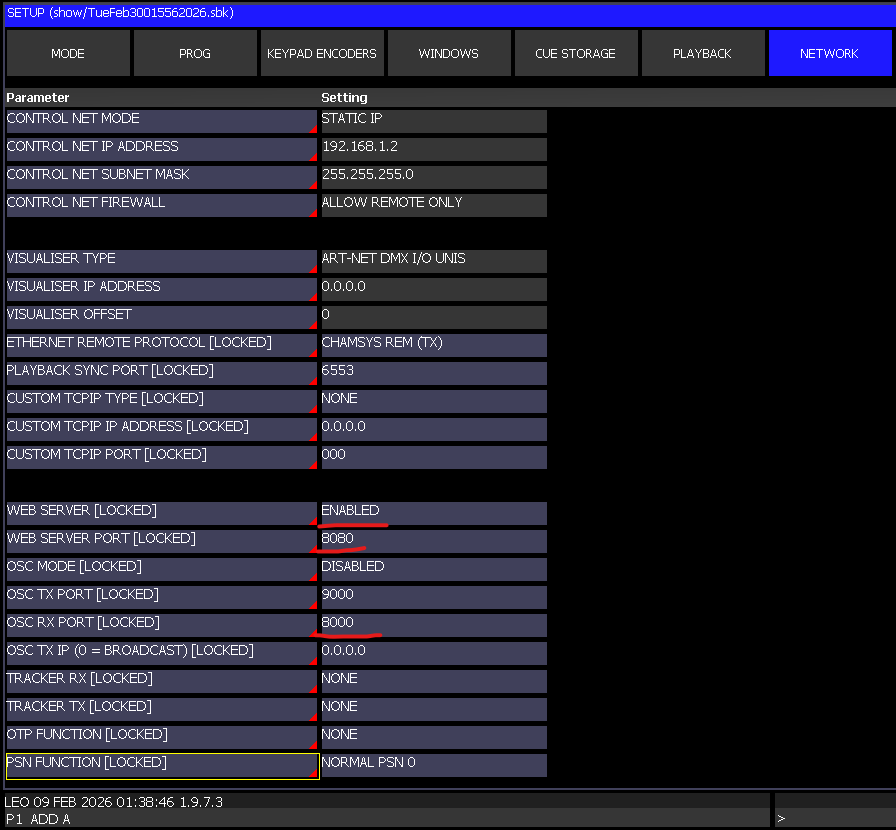The image size is (896, 830).
Task: Select the KEYPAD ENCODERS tab
Action: 322,52
